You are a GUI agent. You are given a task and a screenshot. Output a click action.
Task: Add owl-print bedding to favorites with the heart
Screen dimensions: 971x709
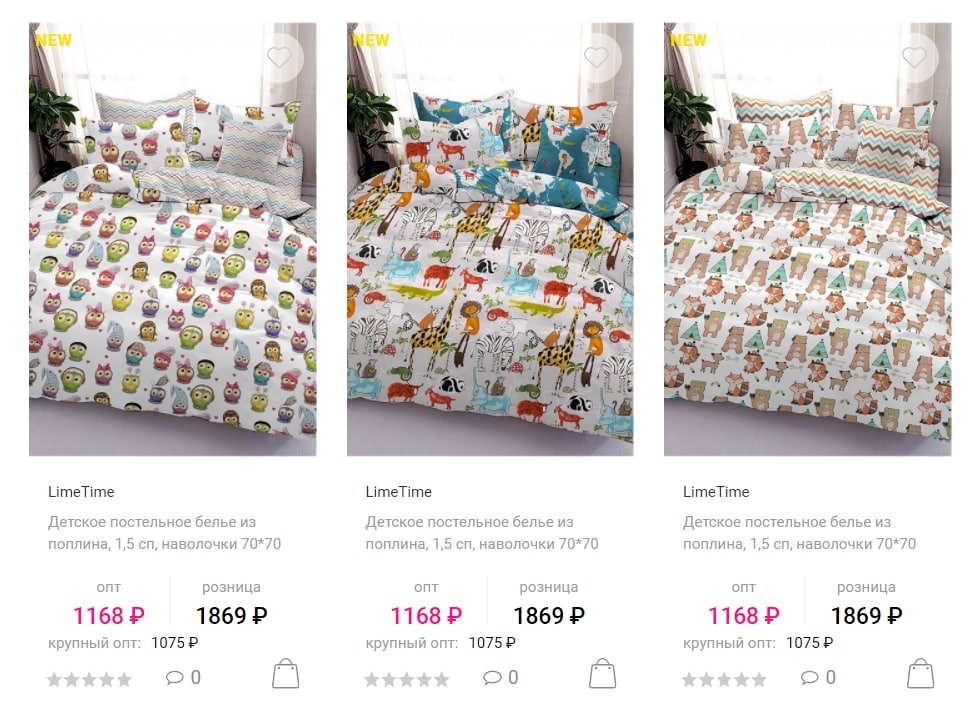[x=279, y=57]
